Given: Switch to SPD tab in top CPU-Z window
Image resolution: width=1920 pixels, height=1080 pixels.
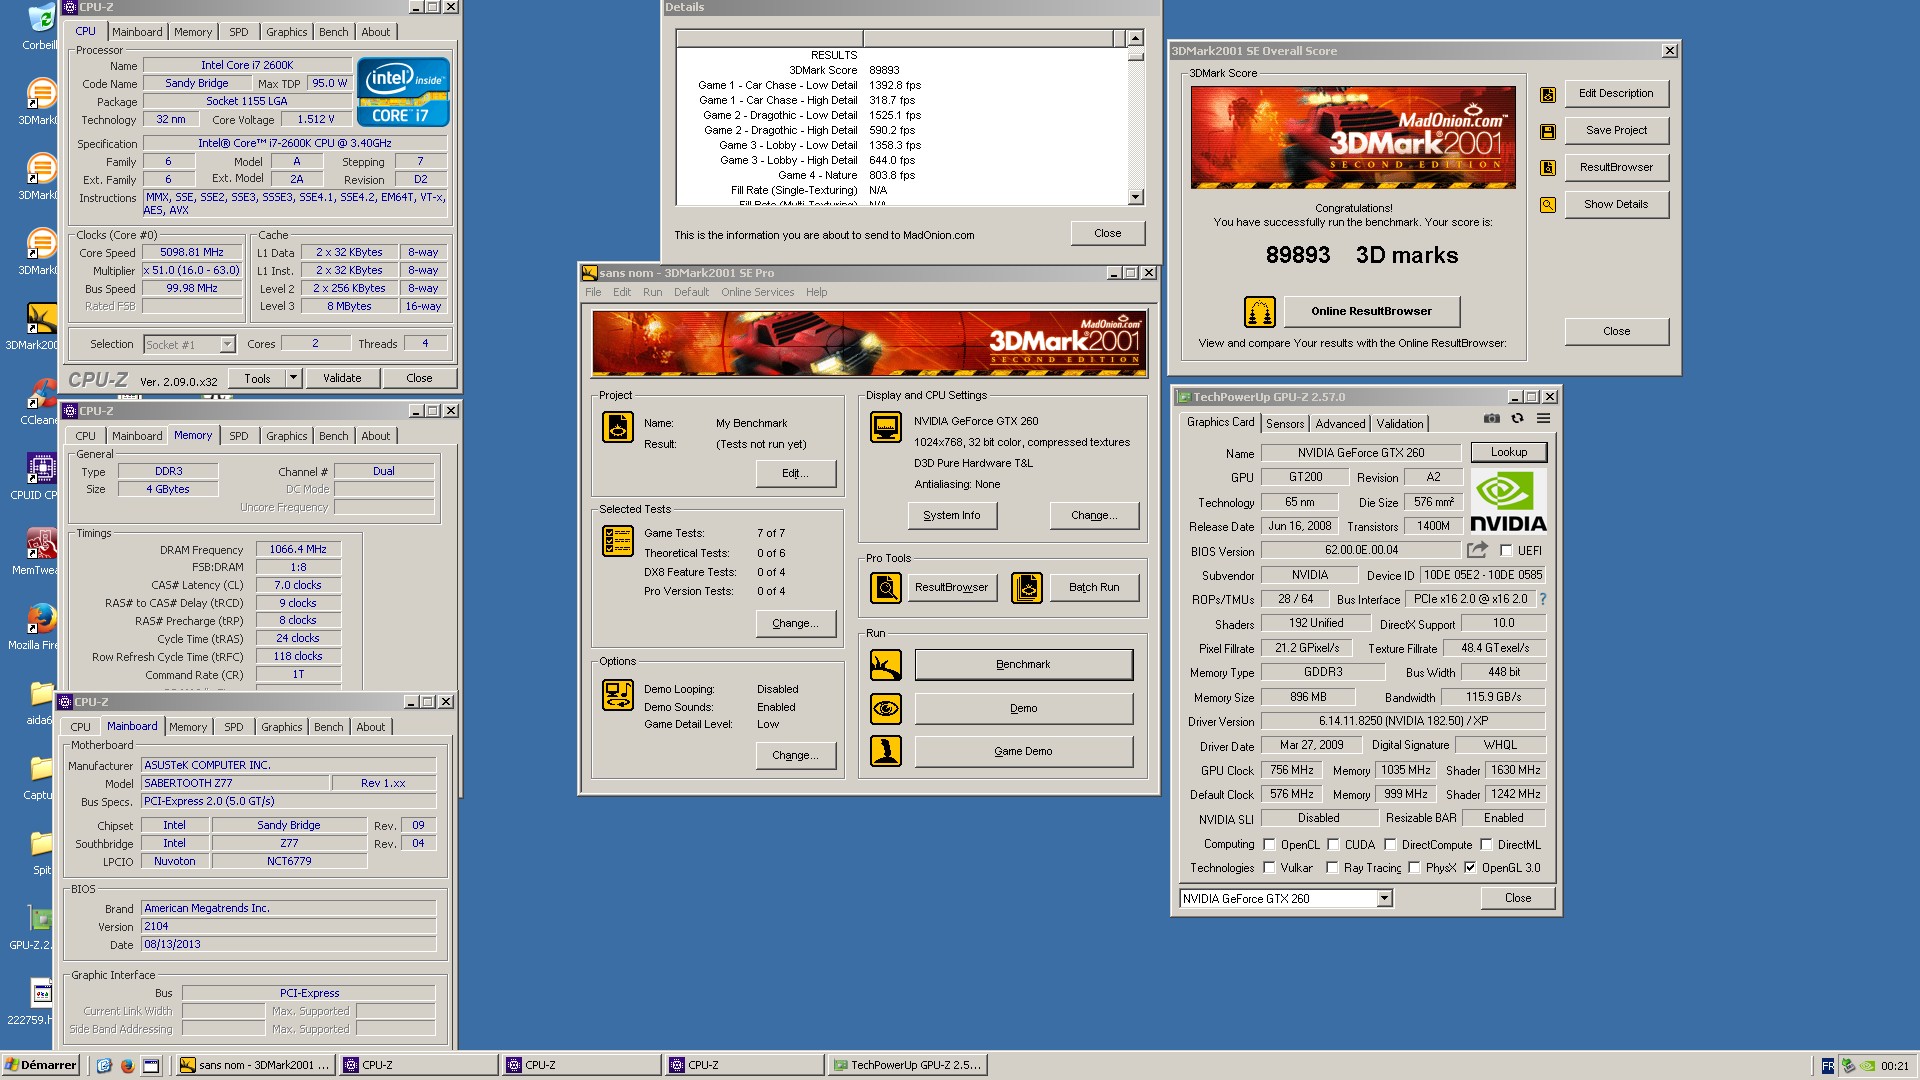Looking at the screenshot, I should (x=238, y=32).
